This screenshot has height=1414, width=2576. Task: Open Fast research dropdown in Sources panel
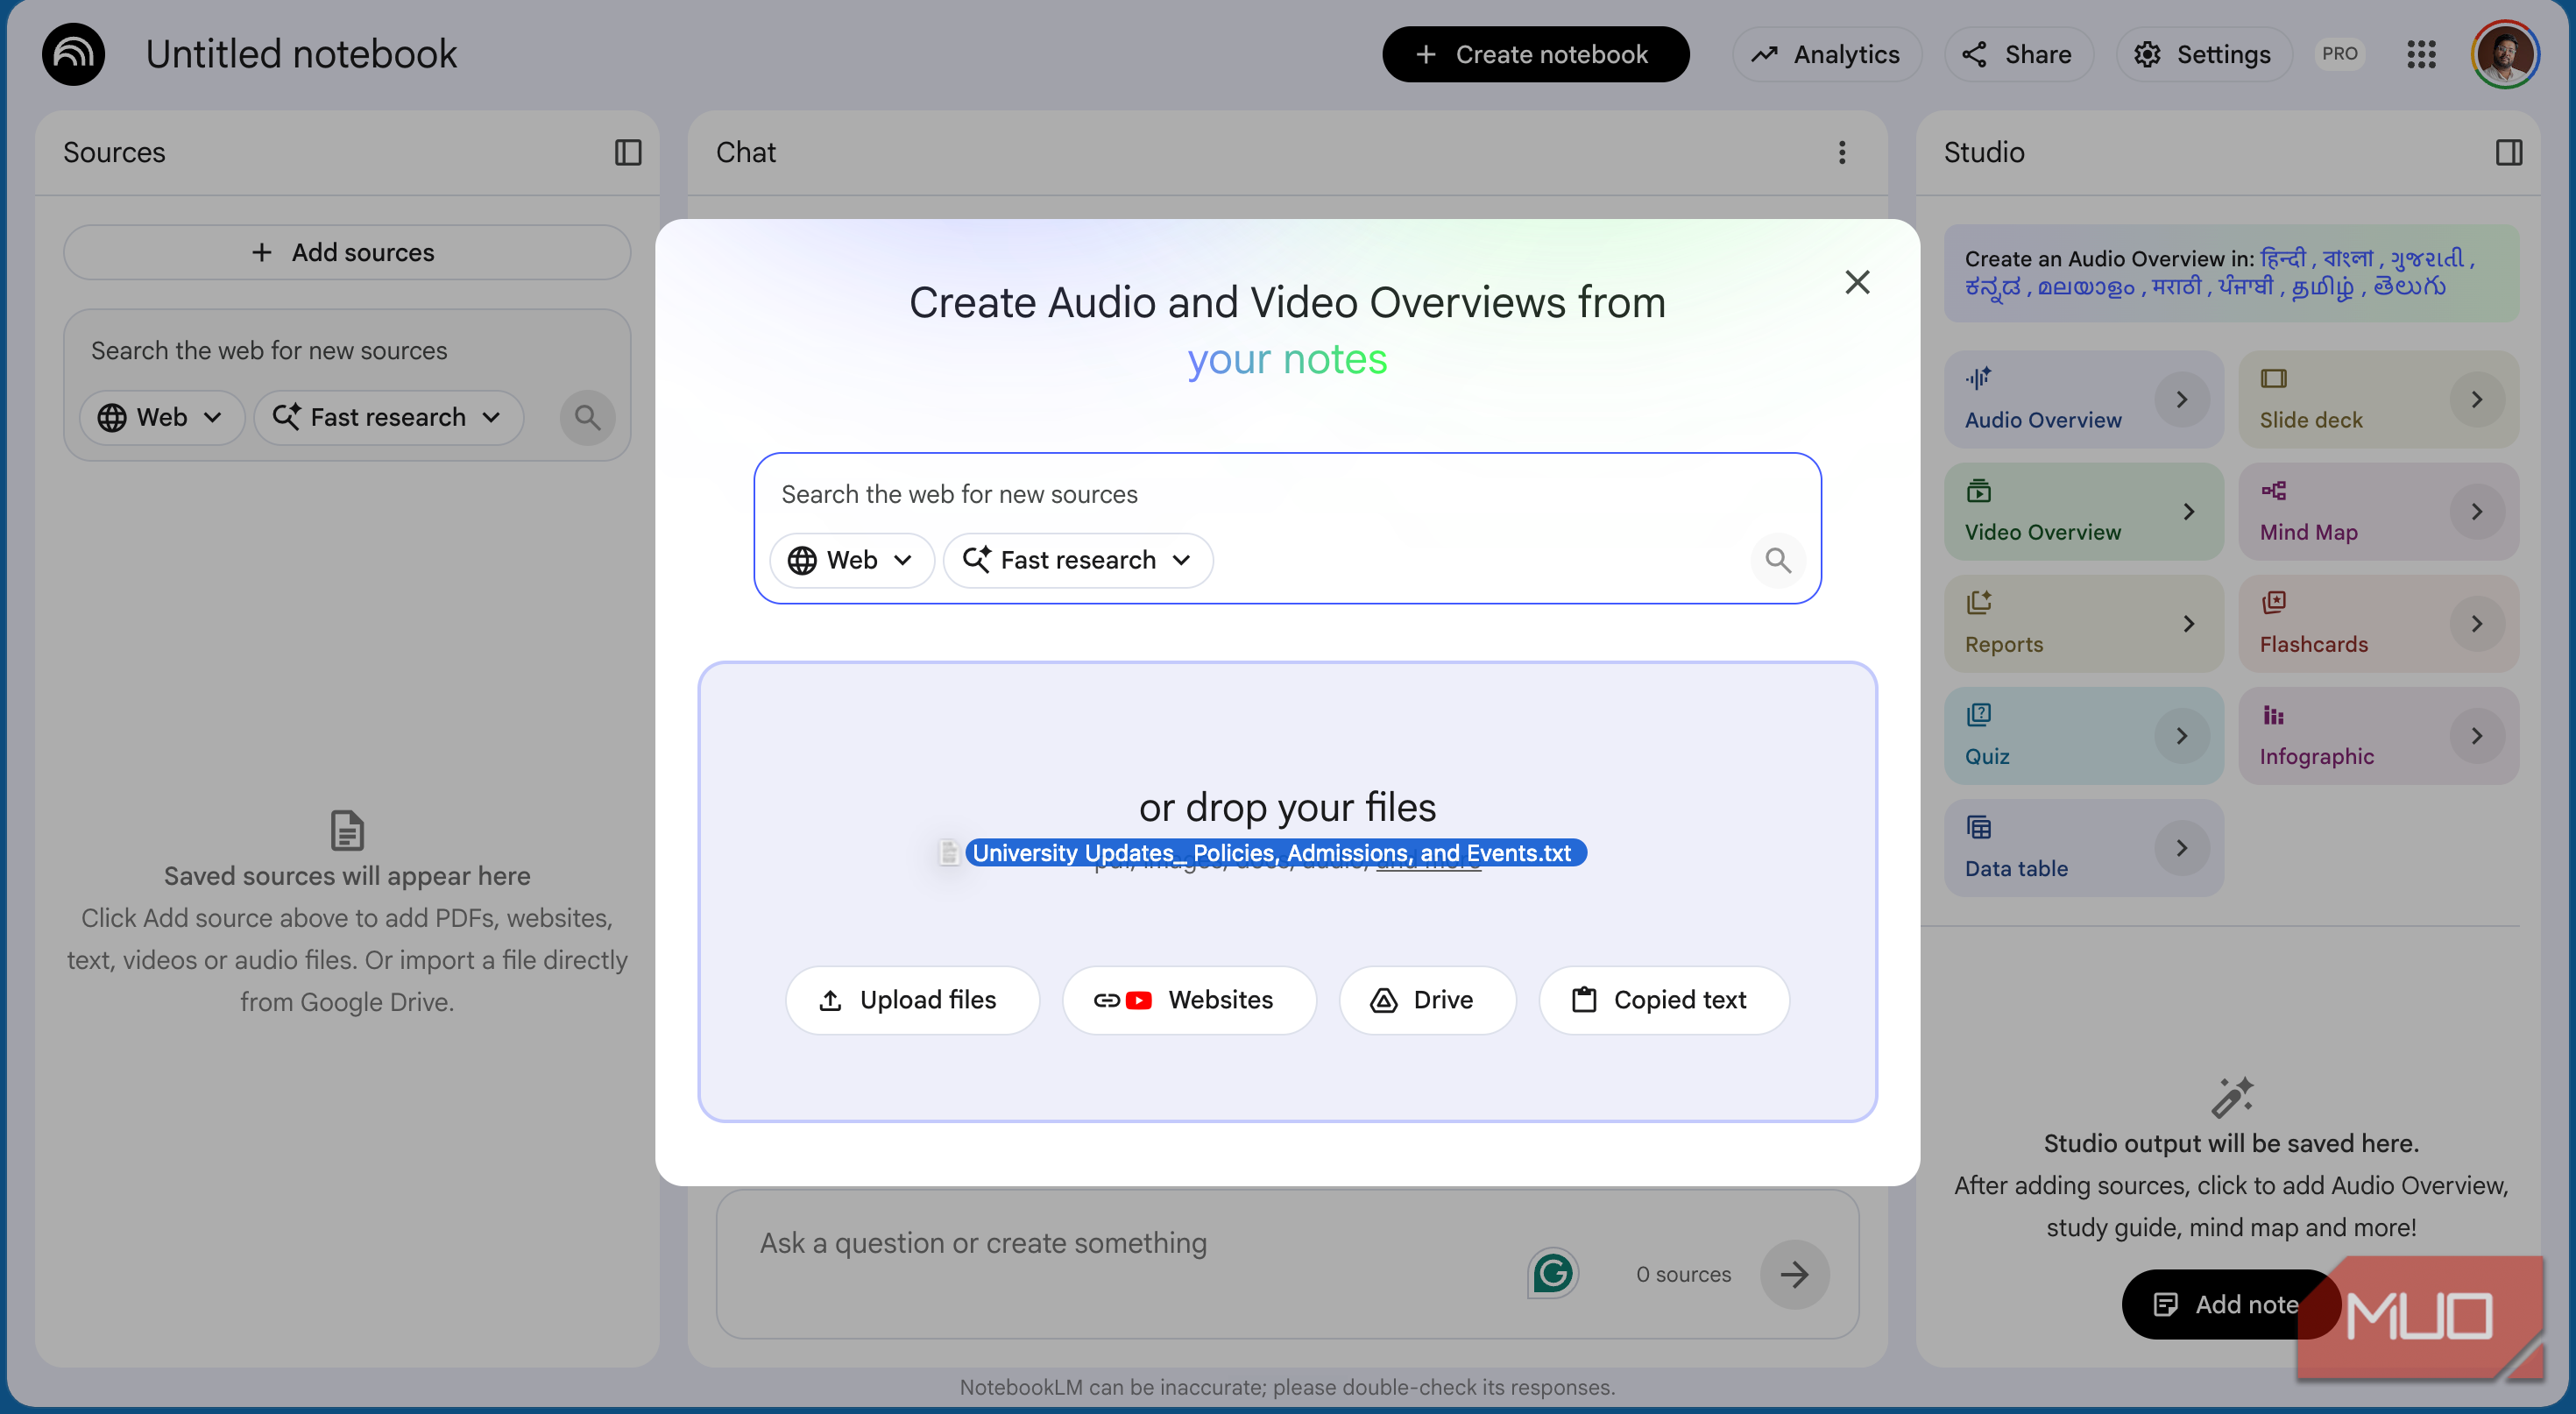[x=388, y=417]
